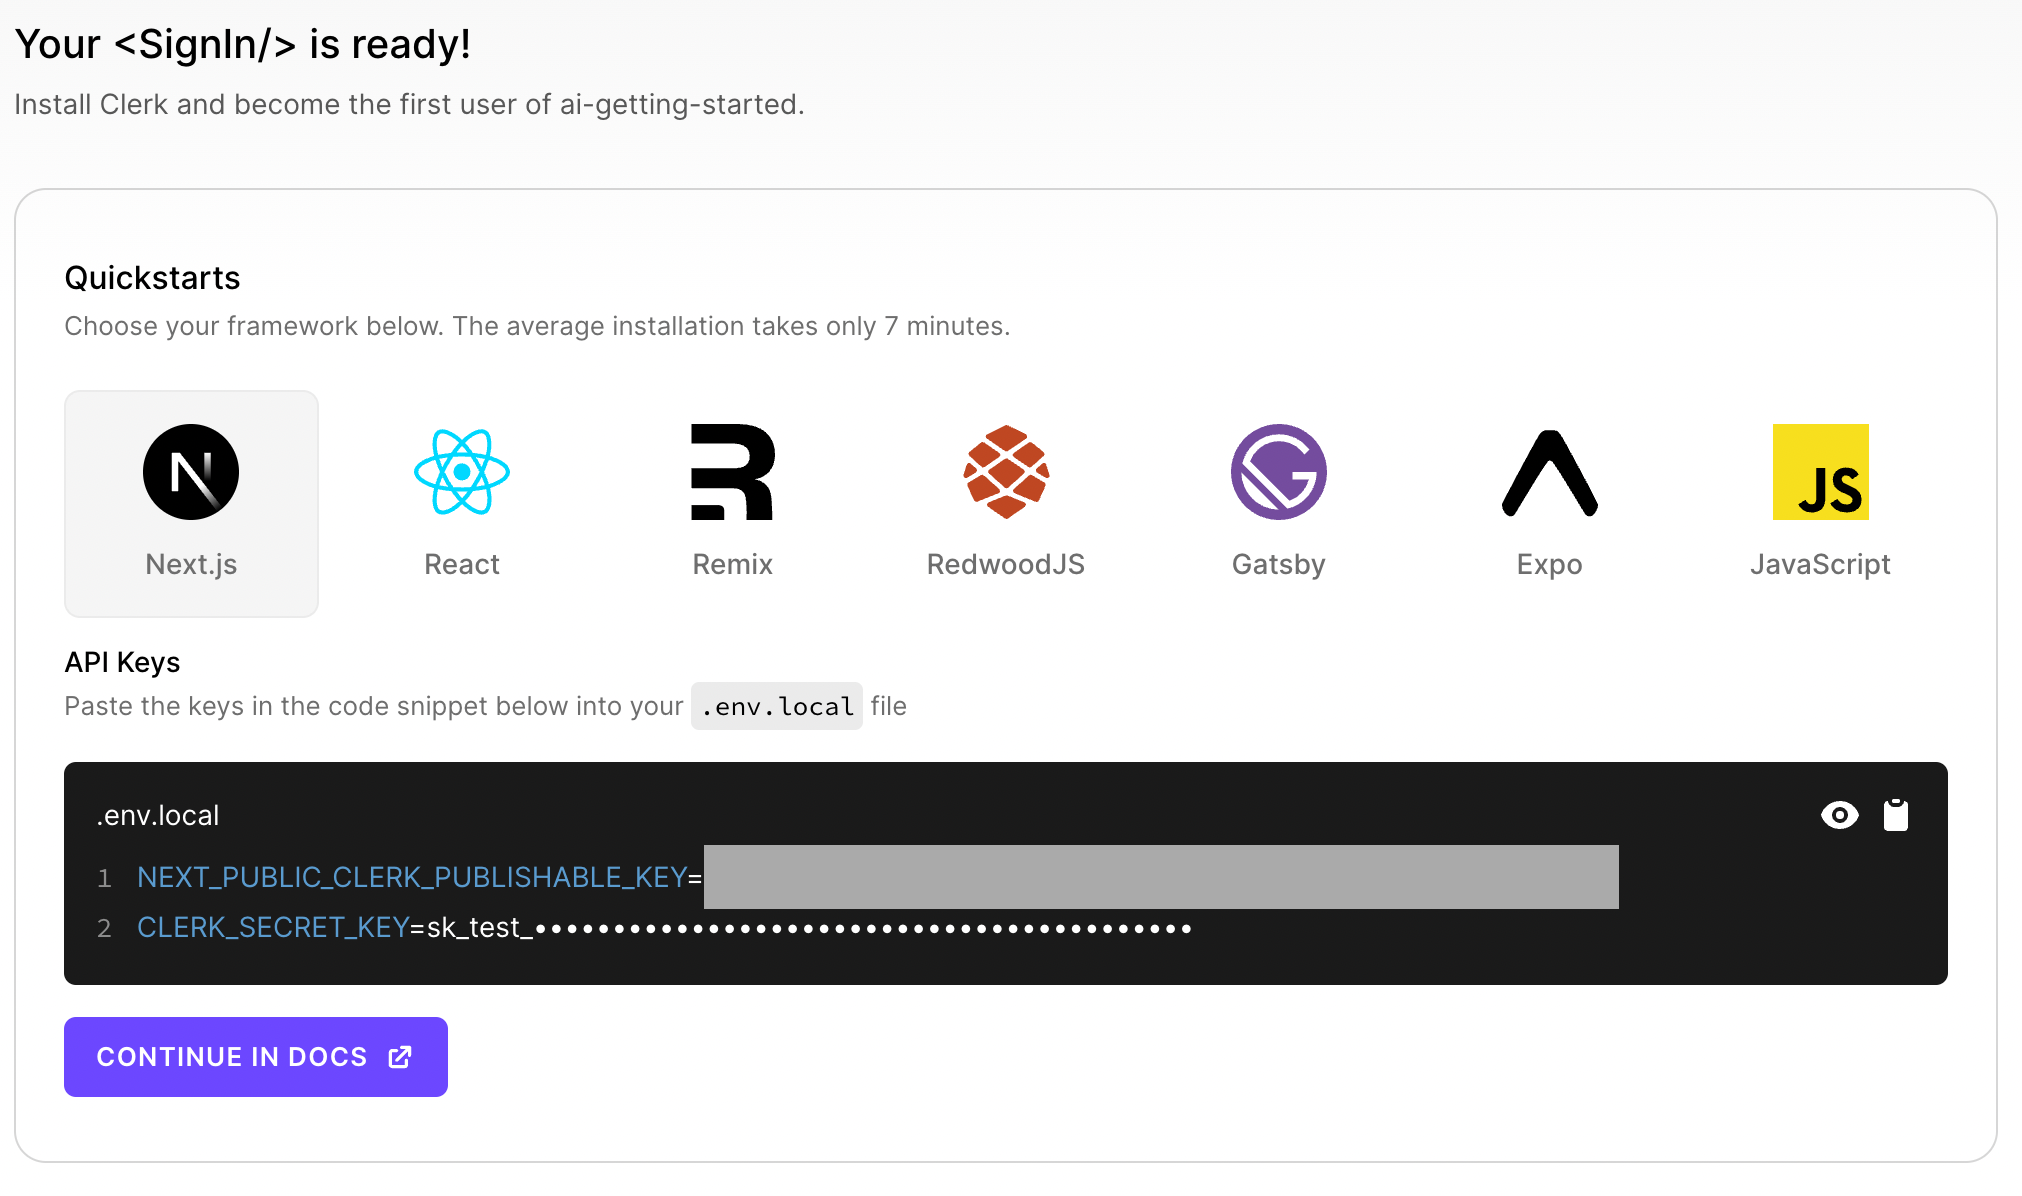
Task: Click the "Your <SignIn/> is ready!" title
Action: [x=243, y=44]
